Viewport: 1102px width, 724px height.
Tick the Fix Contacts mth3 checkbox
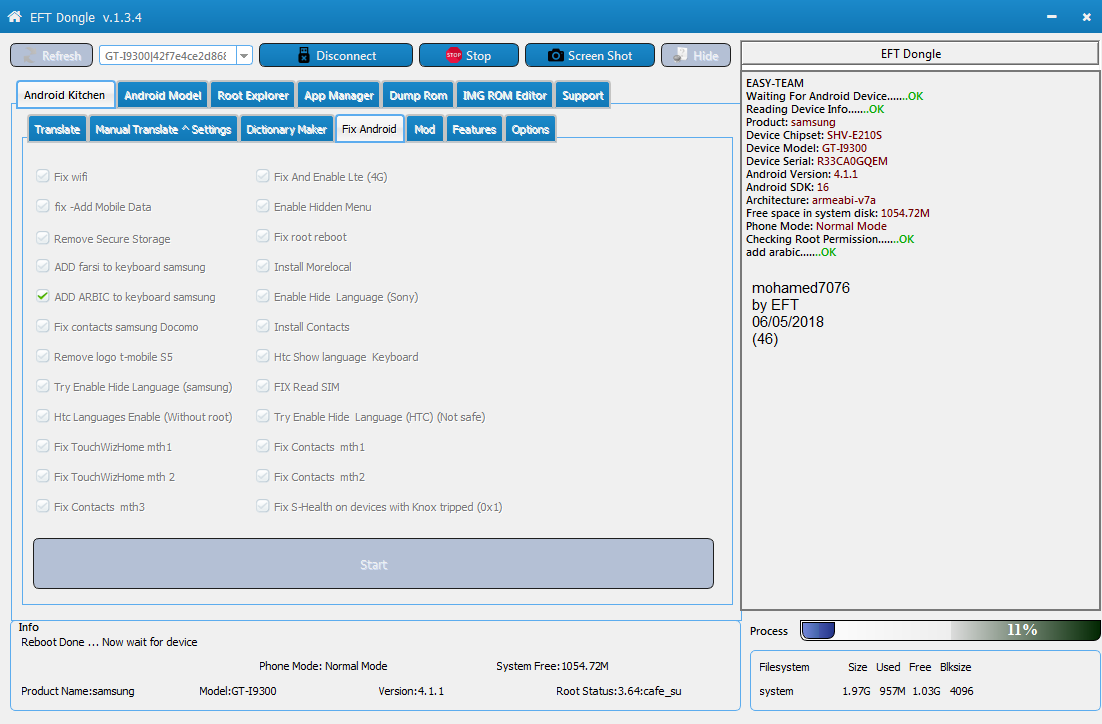point(43,506)
